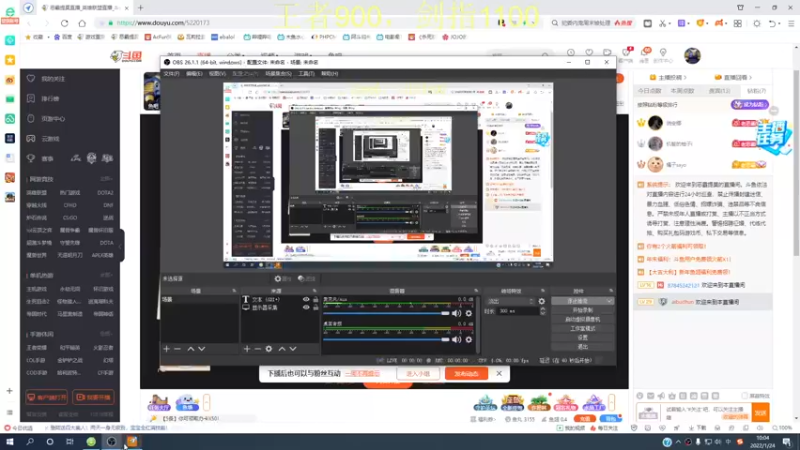This screenshot has width=800, height=450.
Task: Select the display capture source row
Action: [280, 308]
